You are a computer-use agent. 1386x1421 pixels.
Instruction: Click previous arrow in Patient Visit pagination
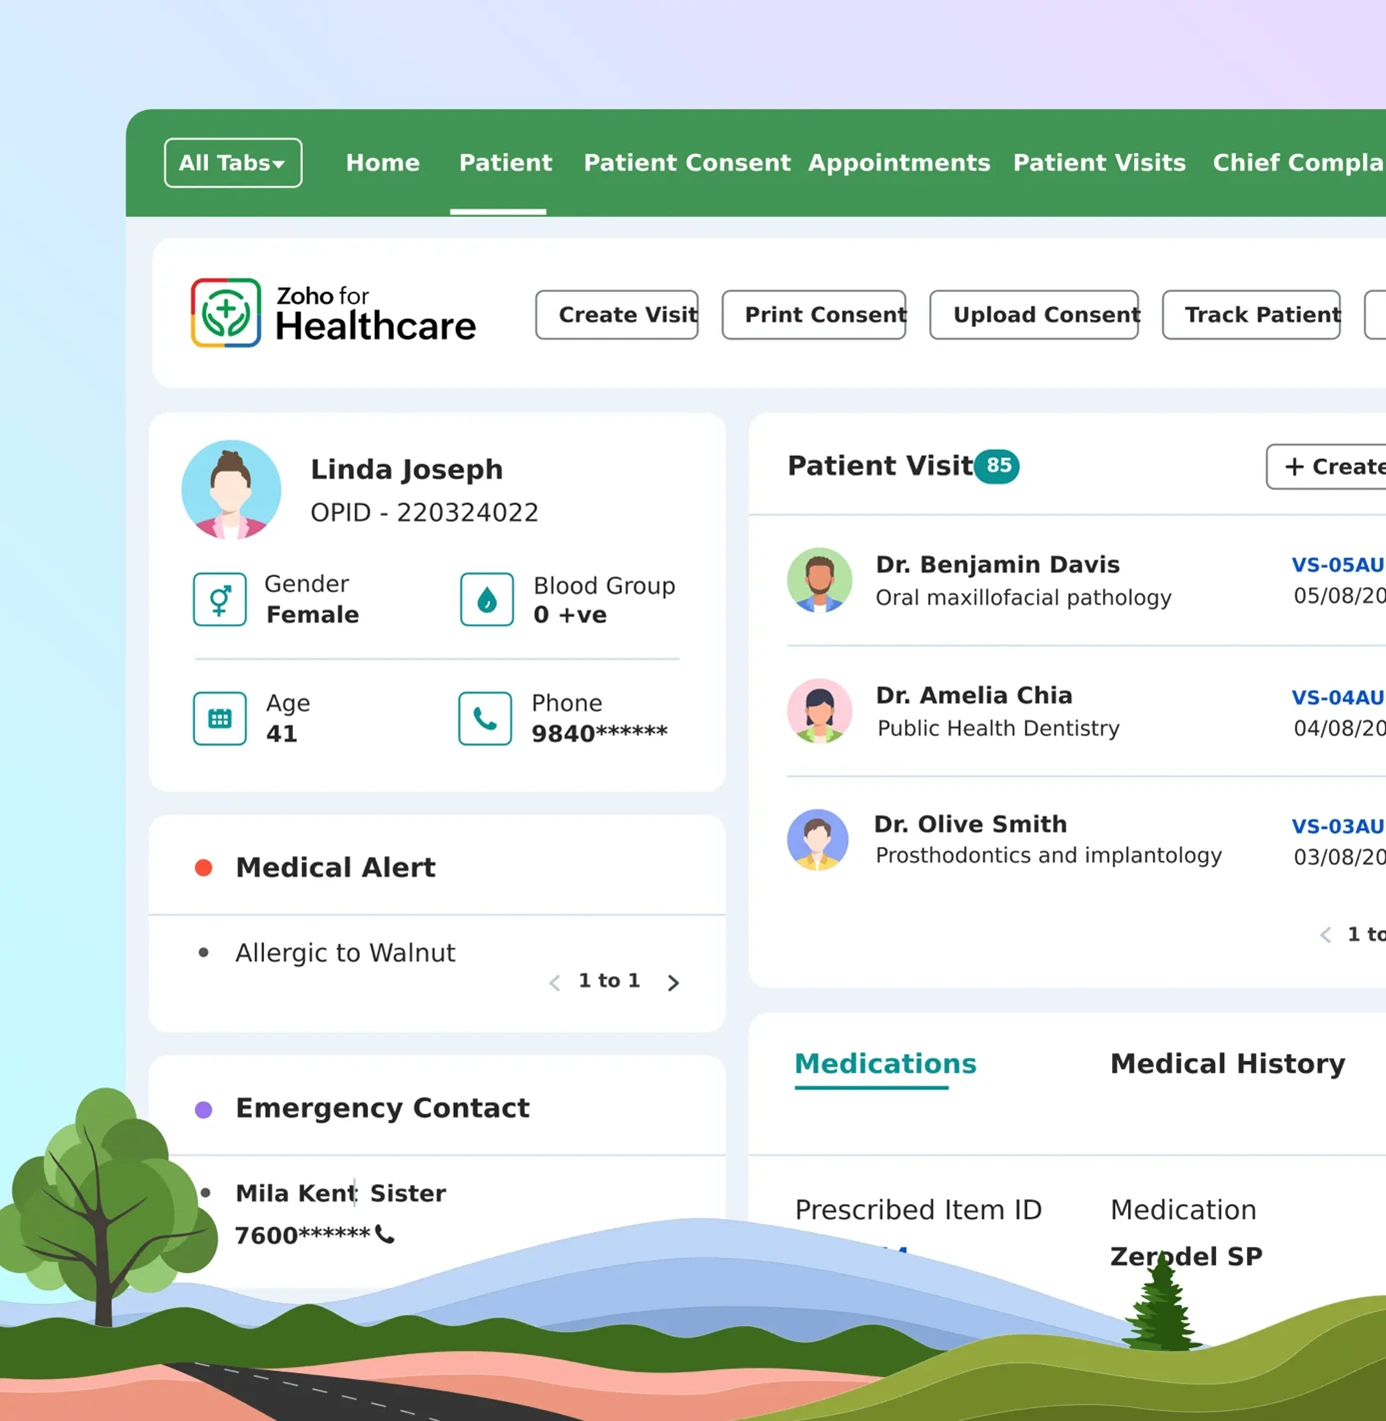1325,934
